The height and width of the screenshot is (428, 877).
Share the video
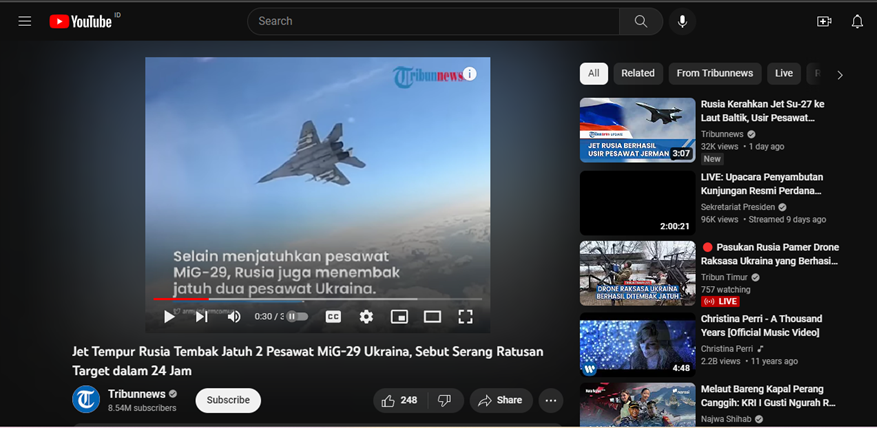tap(501, 401)
